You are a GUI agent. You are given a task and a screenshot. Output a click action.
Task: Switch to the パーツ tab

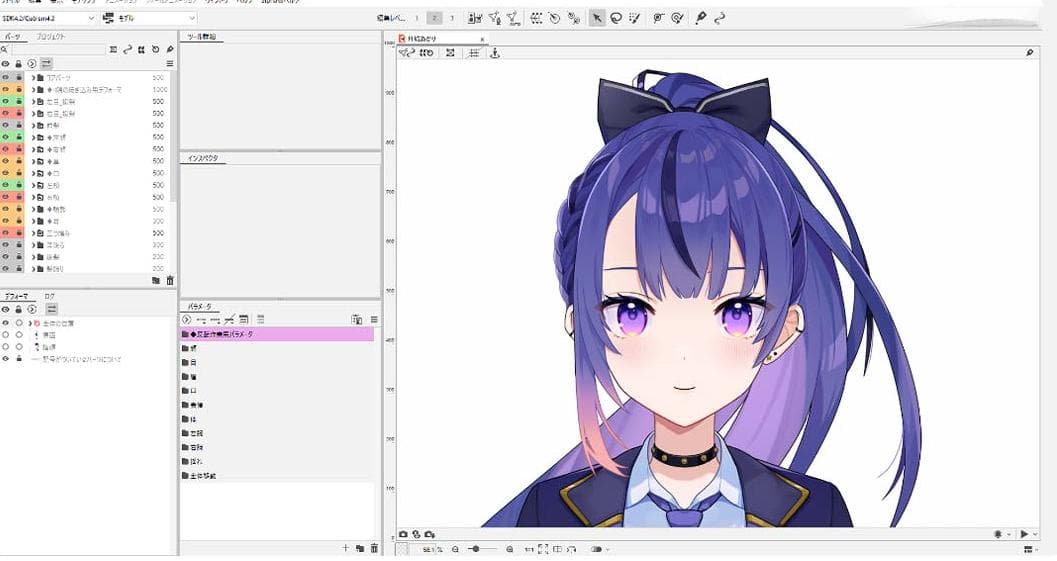12,36
